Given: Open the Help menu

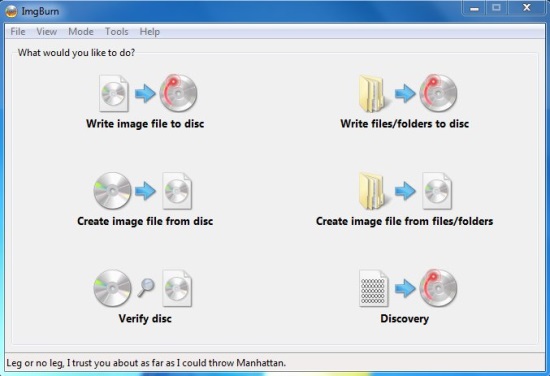Looking at the screenshot, I should (150, 32).
